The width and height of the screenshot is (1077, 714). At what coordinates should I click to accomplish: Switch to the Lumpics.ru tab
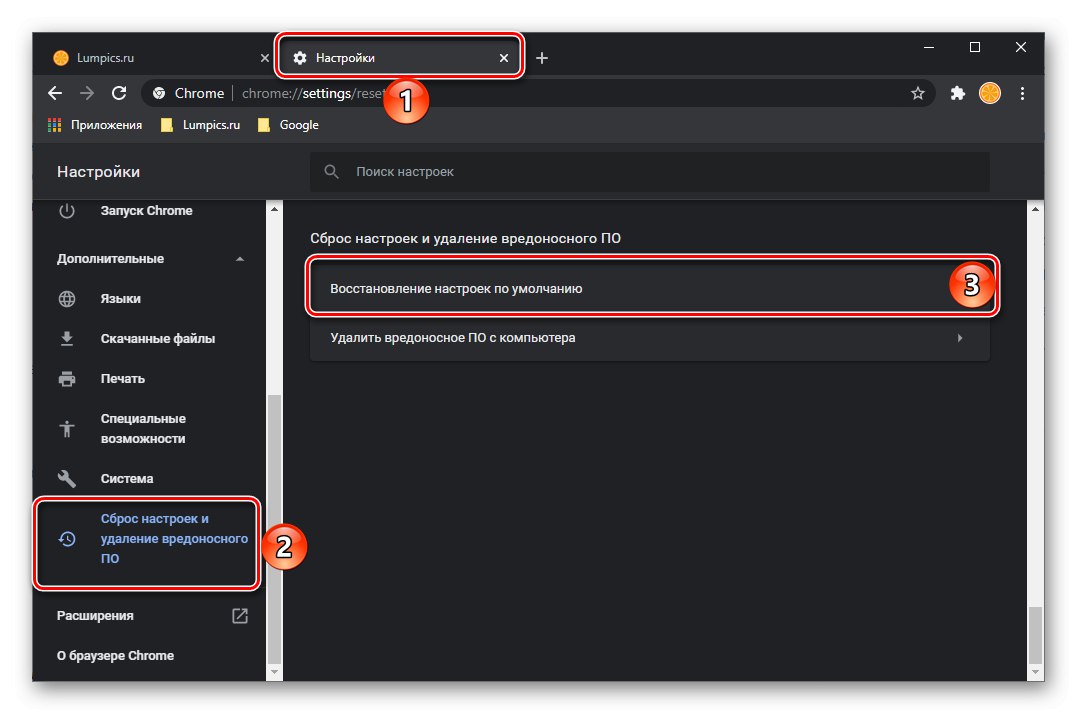(x=150, y=58)
